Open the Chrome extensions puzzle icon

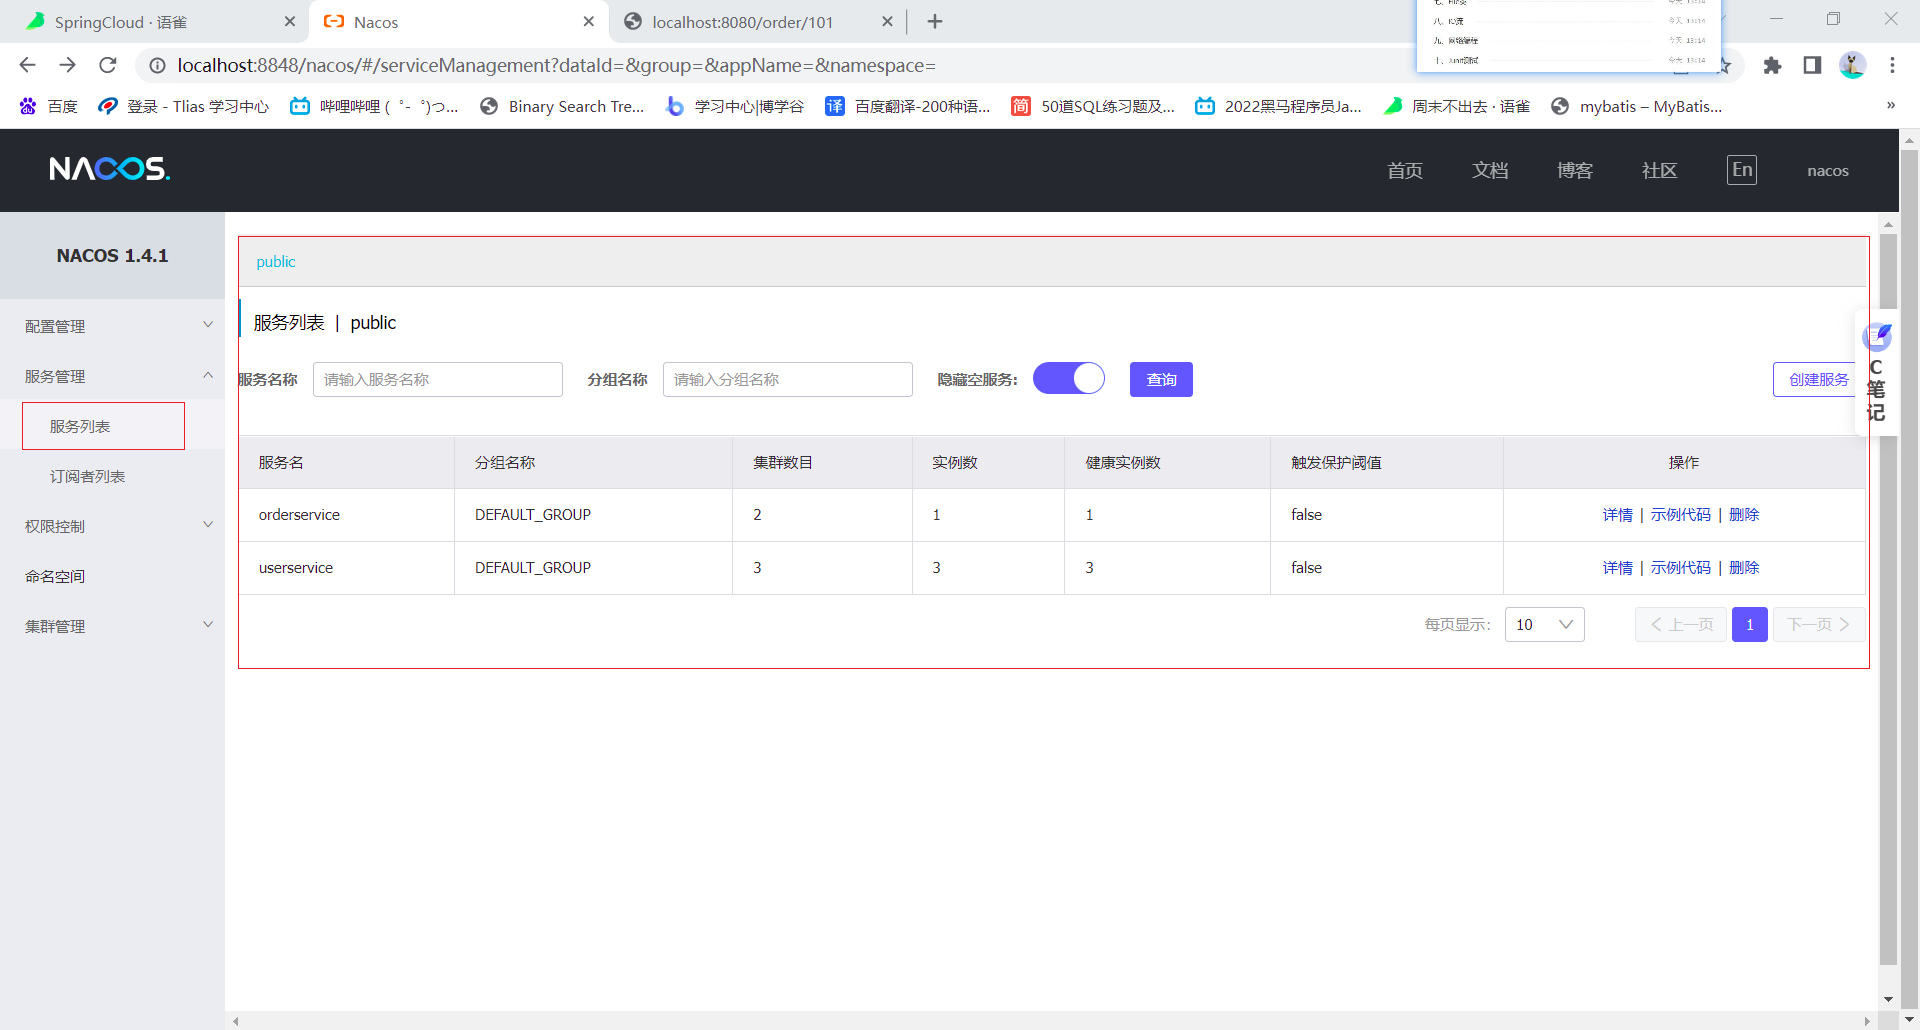tap(1772, 65)
